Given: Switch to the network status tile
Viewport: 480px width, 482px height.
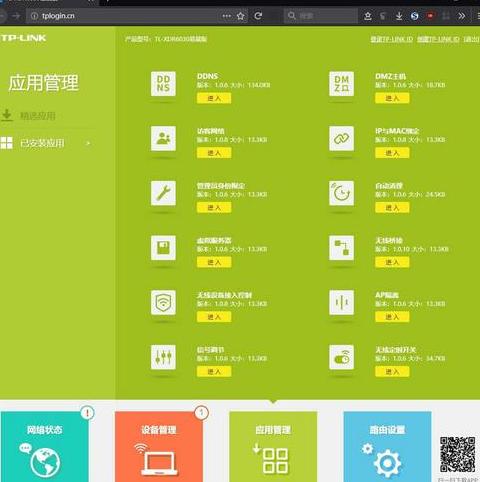Looking at the screenshot, I should coord(45,447).
